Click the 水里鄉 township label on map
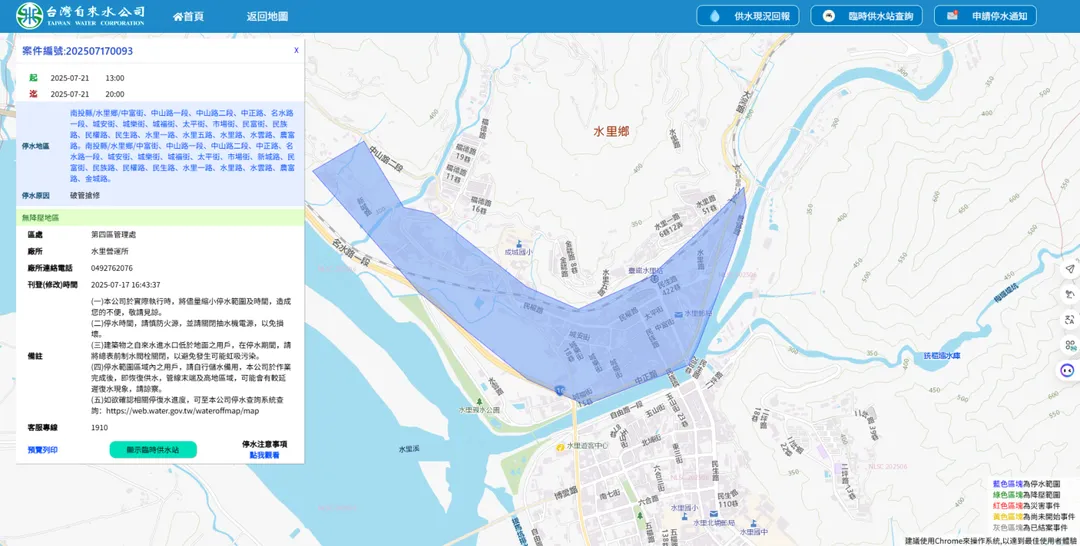1080x546 pixels. pyautogui.click(x=611, y=132)
